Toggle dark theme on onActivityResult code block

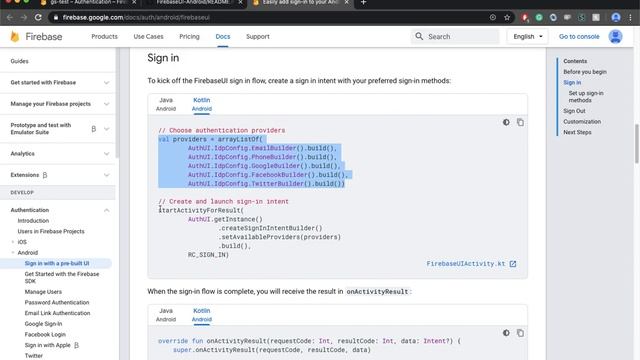pyautogui.click(x=506, y=333)
